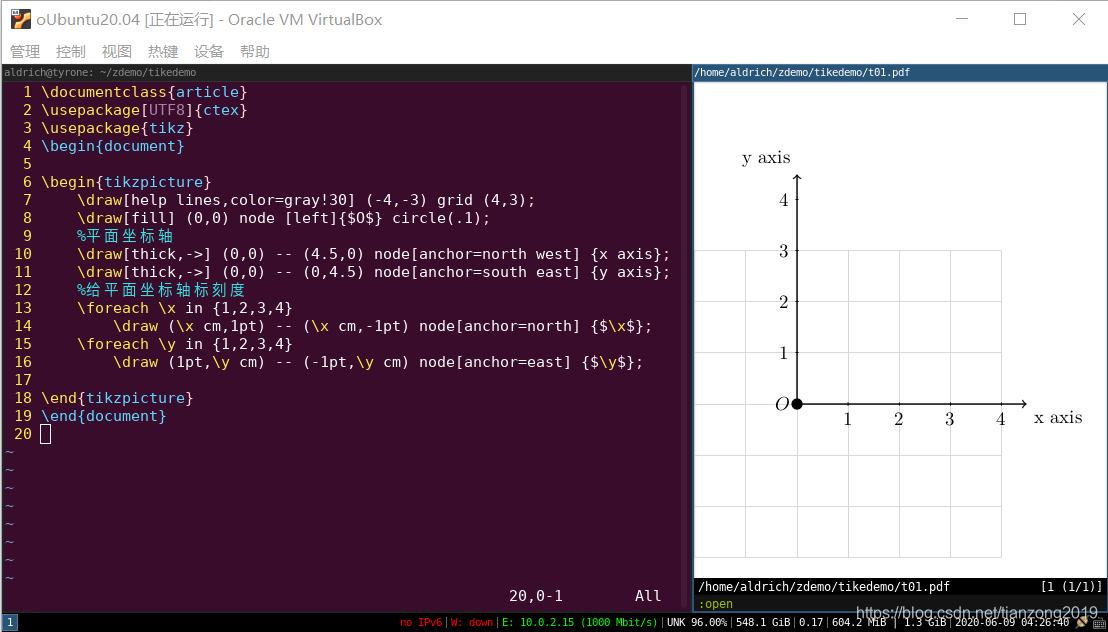The image size is (1108, 632).
Task: Click the y-axis tick label 4
Action: pyautogui.click(x=783, y=200)
